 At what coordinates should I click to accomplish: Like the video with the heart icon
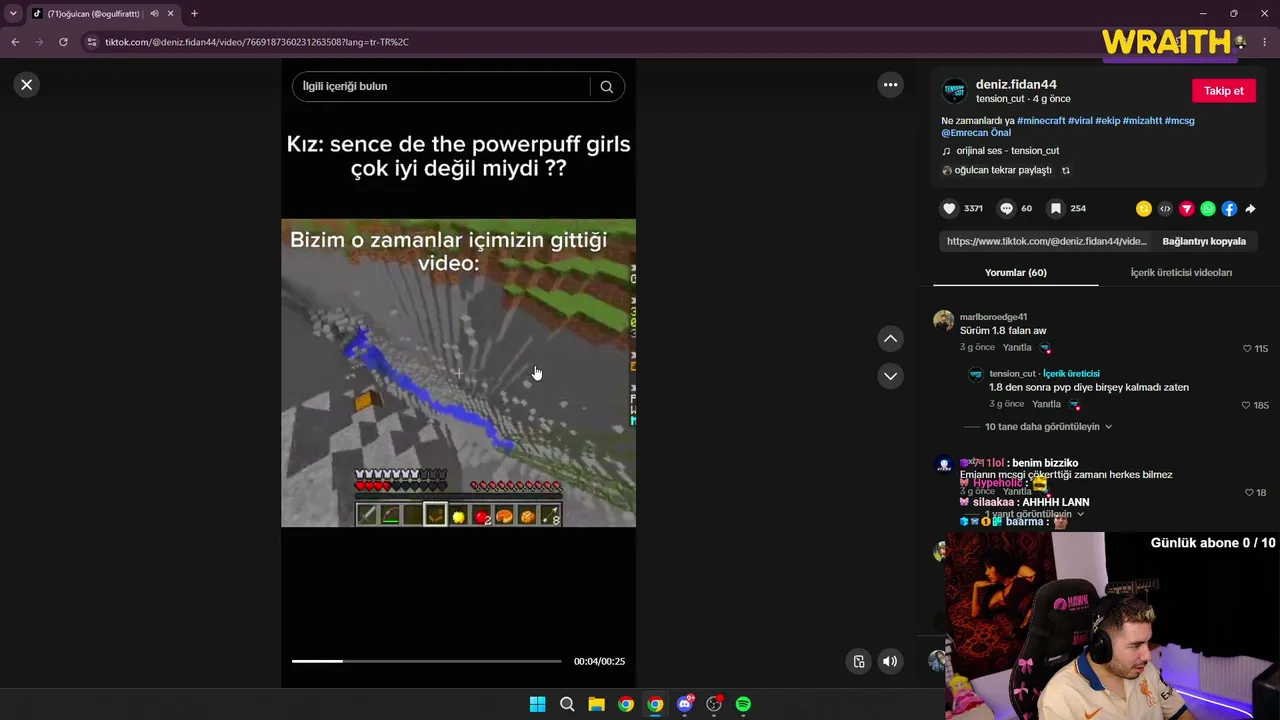pyautogui.click(x=949, y=209)
